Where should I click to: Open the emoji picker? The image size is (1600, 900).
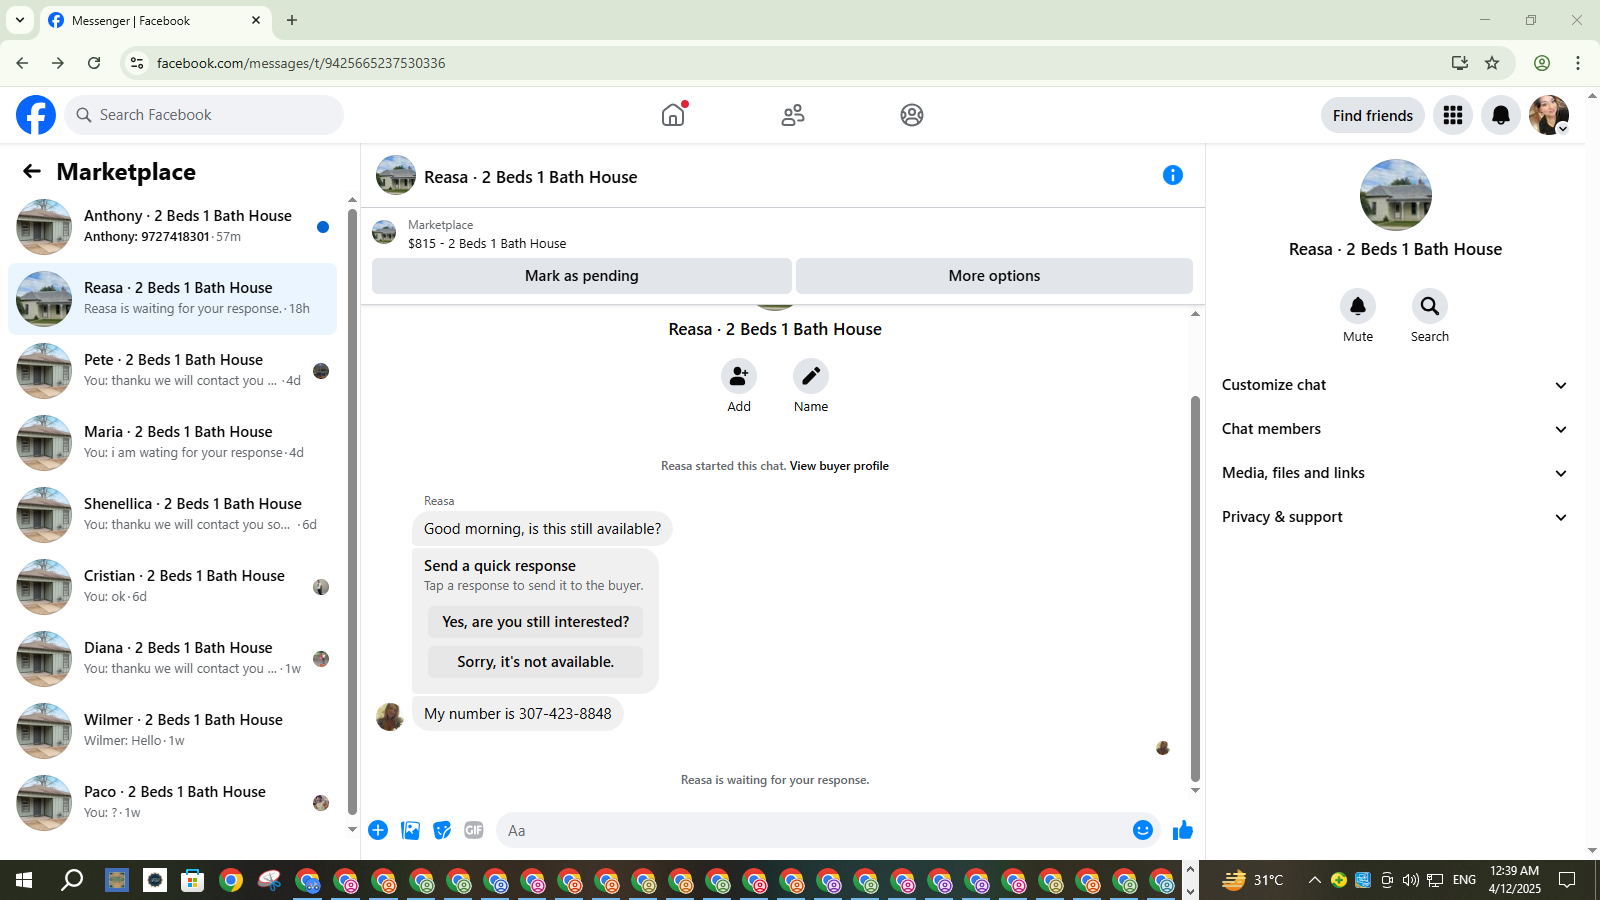(1143, 830)
